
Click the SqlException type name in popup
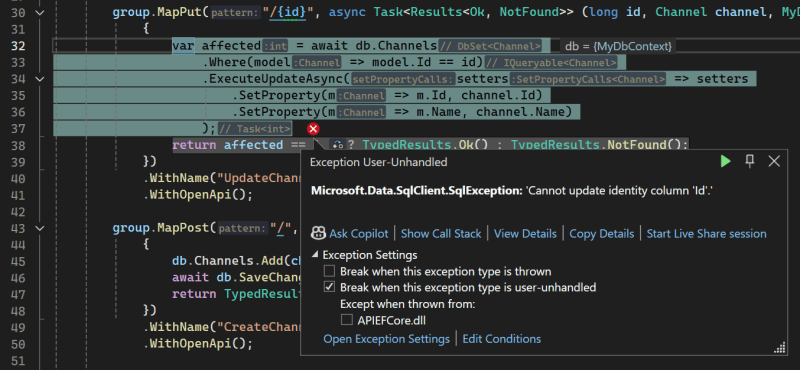click(x=417, y=191)
